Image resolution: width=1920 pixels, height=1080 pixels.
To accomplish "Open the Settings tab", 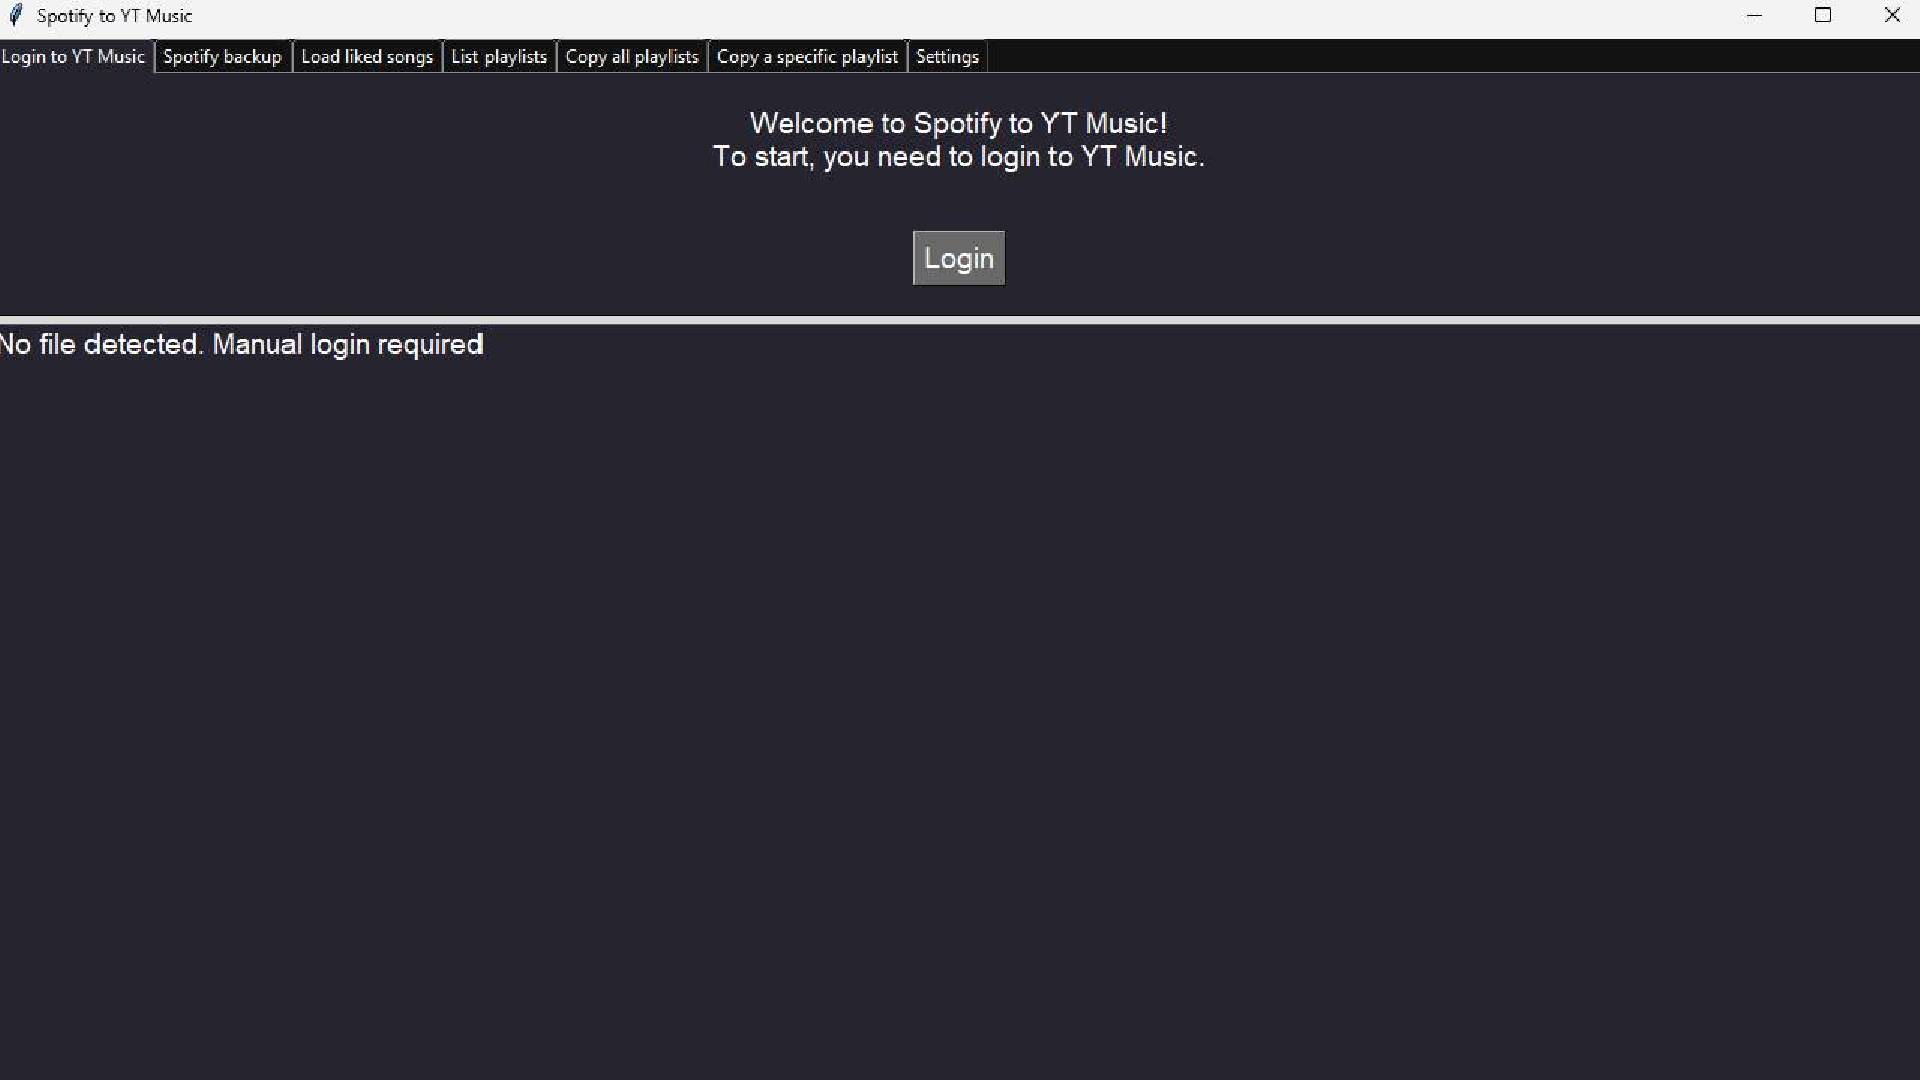I will click(x=947, y=57).
